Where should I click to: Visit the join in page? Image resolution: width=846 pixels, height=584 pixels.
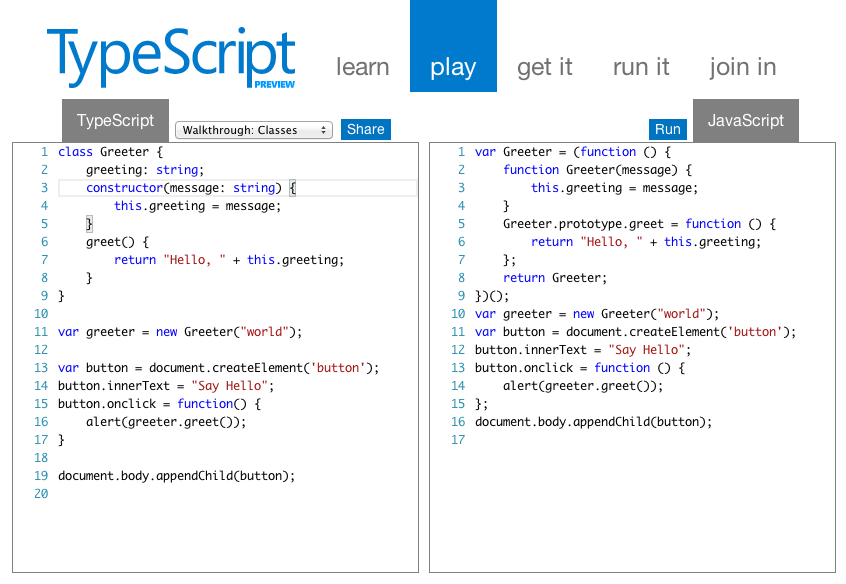(742, 67)
